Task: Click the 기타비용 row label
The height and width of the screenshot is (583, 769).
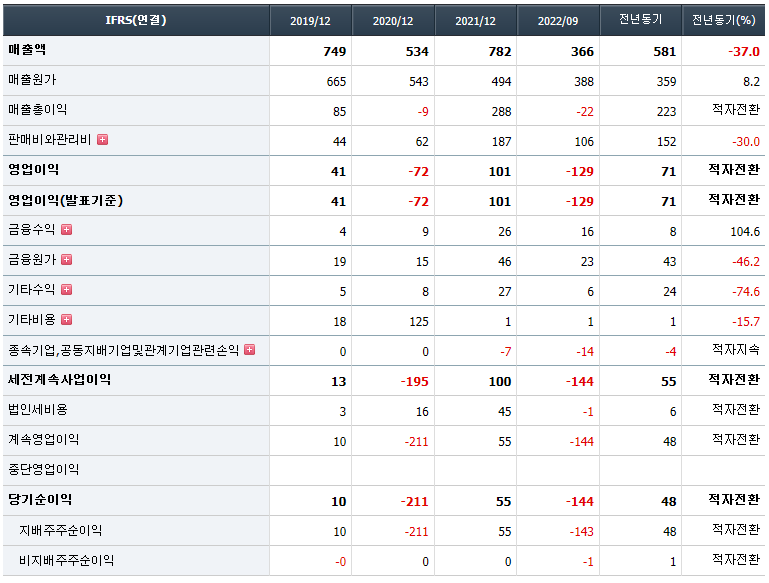Action: coord(32,320)
